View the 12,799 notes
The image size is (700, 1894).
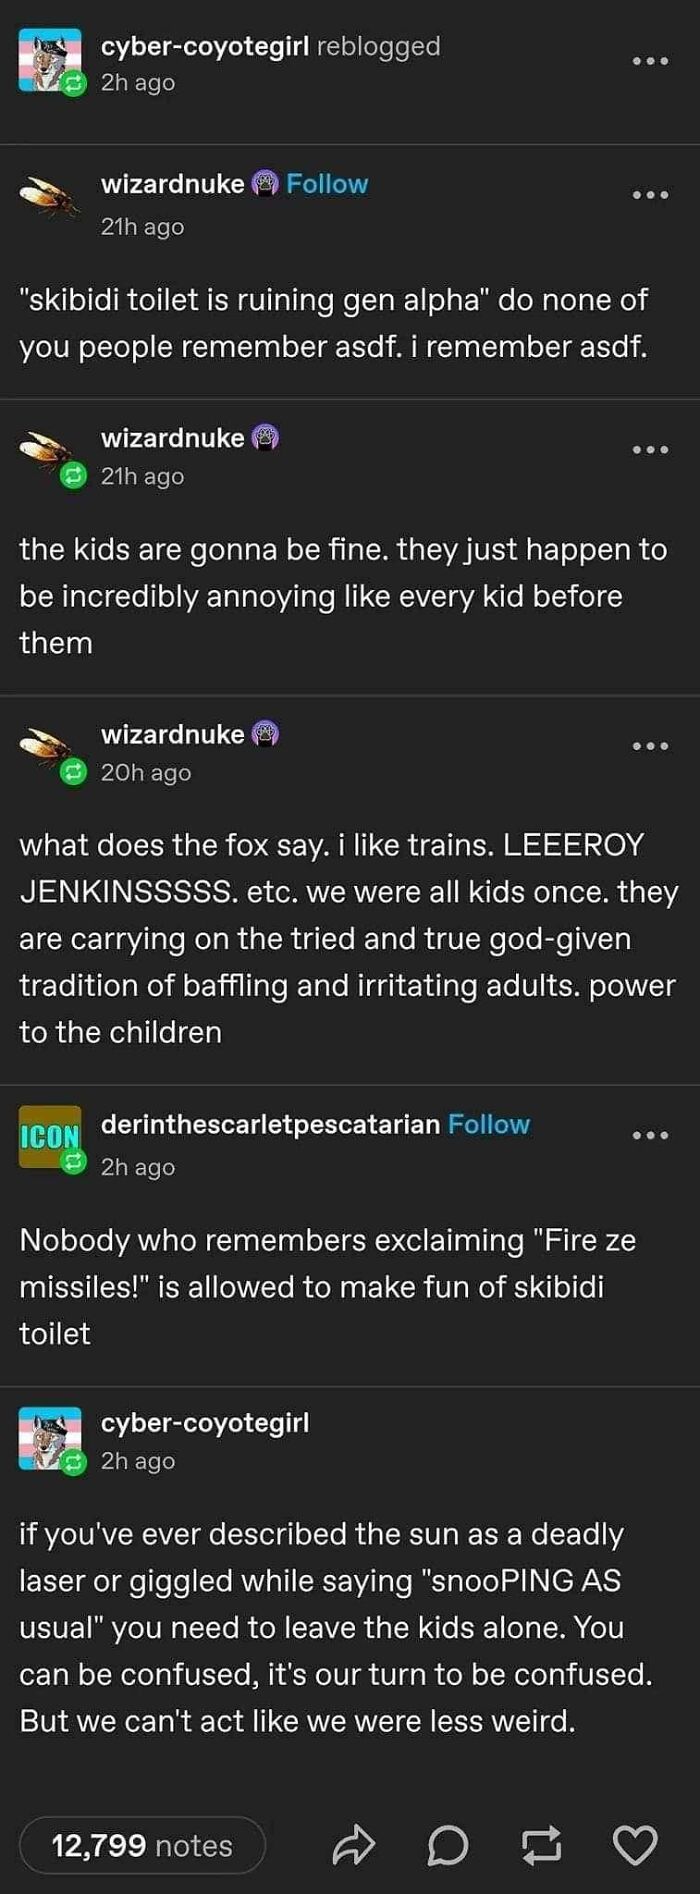click(142, 1845)
